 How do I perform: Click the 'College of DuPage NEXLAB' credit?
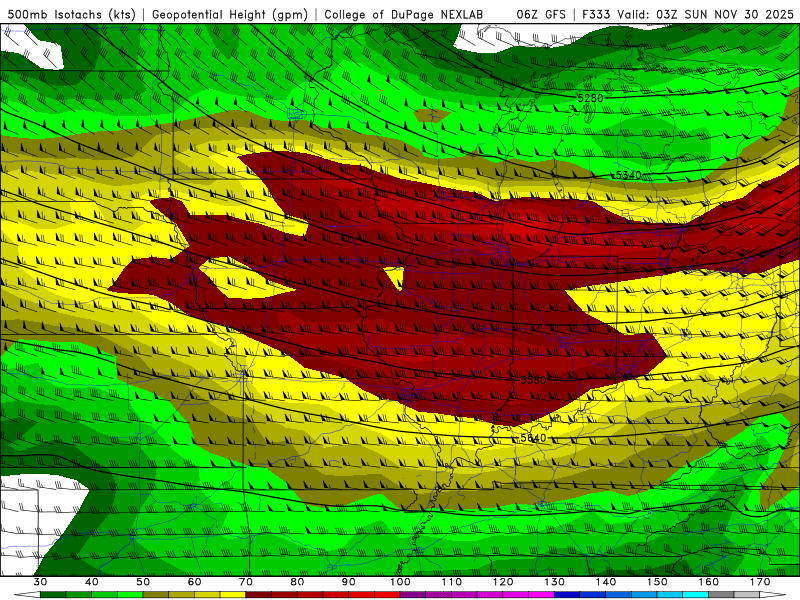point(404,14)
